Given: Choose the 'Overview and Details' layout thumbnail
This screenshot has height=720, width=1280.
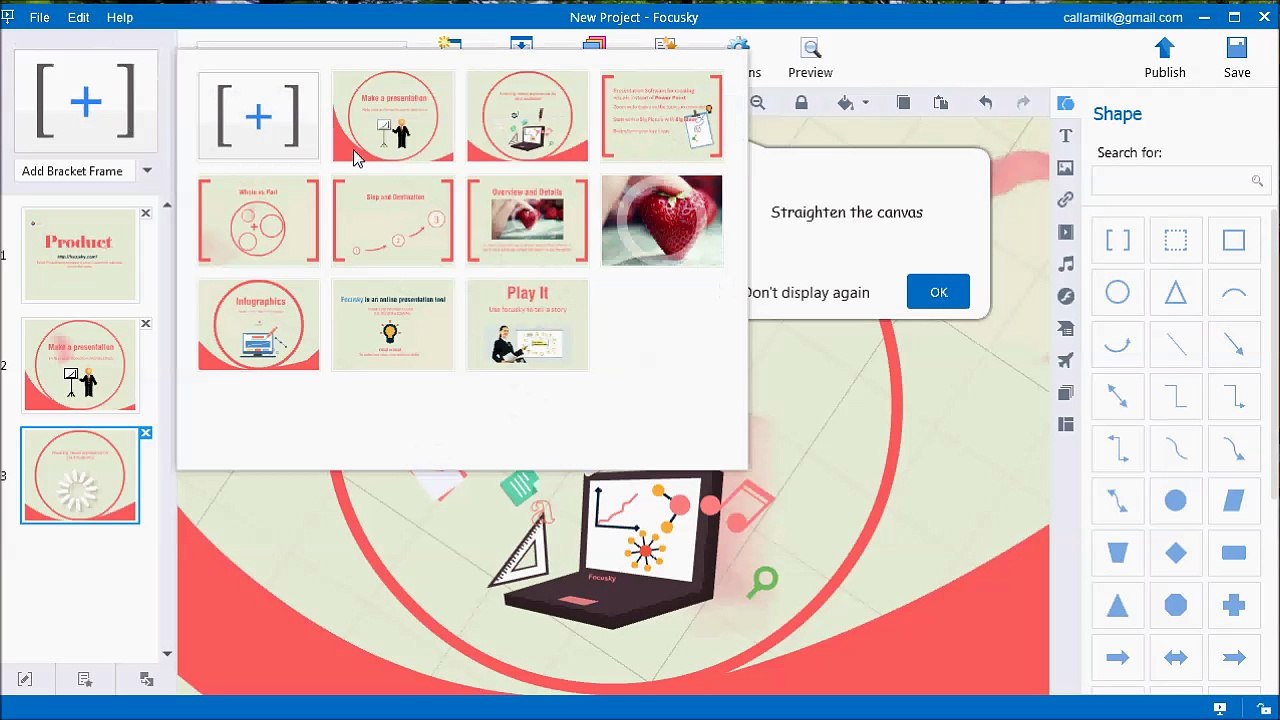Looking at the screenshot, I should pos(527,221).
